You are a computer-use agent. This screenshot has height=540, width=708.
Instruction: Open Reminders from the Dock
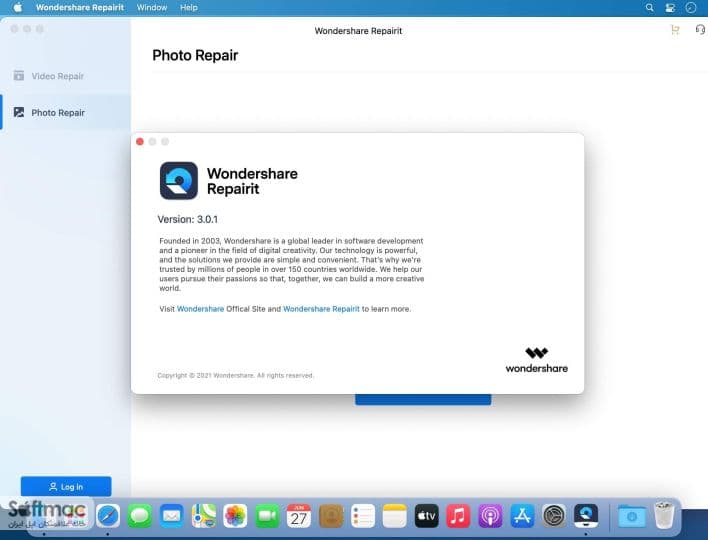click(x=363, y=516)
